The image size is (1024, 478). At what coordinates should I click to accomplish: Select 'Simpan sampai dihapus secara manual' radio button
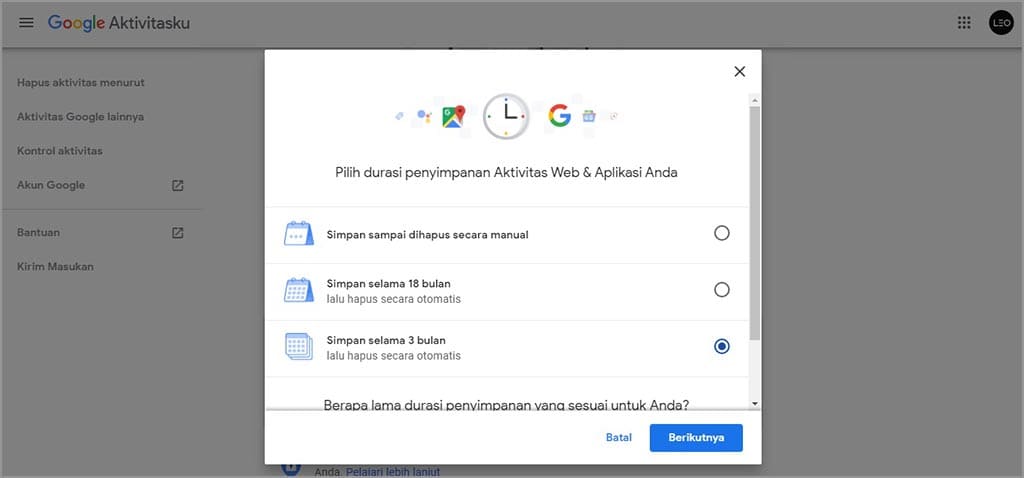click(x=722, y=233)
